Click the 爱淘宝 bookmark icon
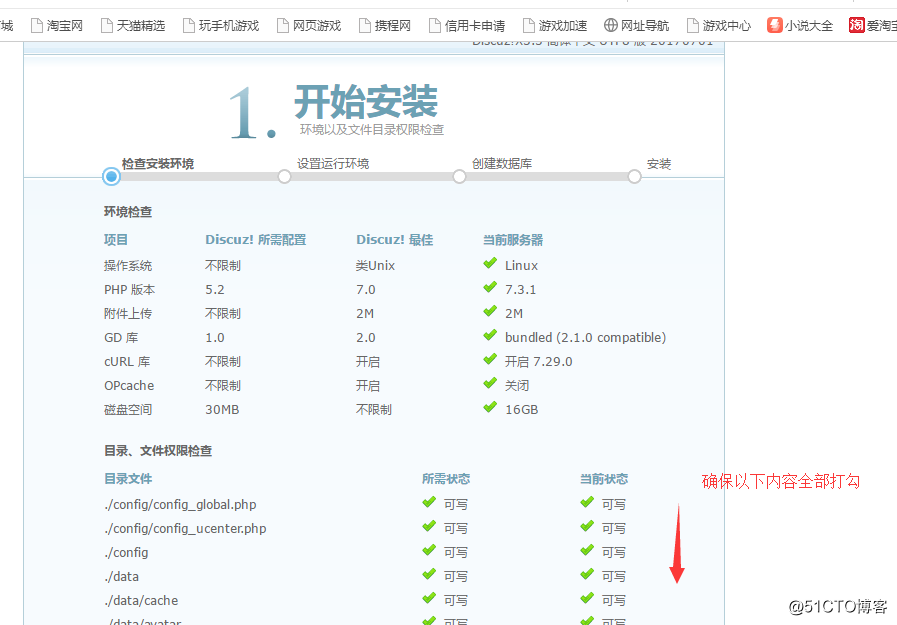Screen dimensions: 897x625 [856, 25]
